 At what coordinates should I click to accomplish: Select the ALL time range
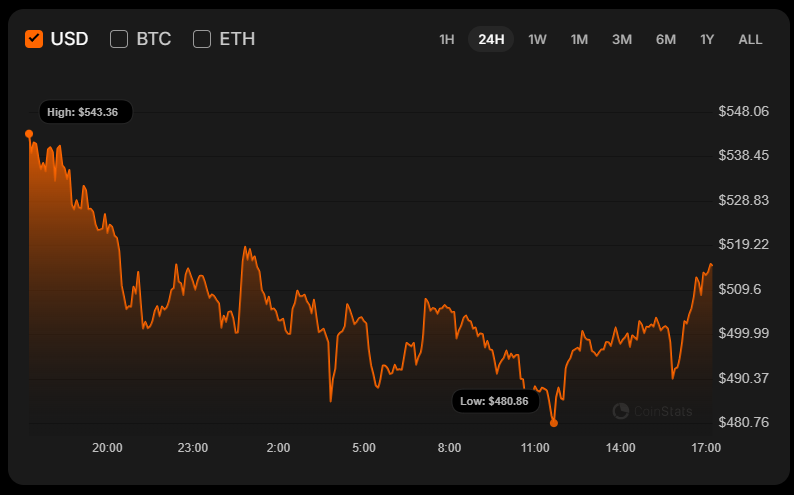point(750,39)
